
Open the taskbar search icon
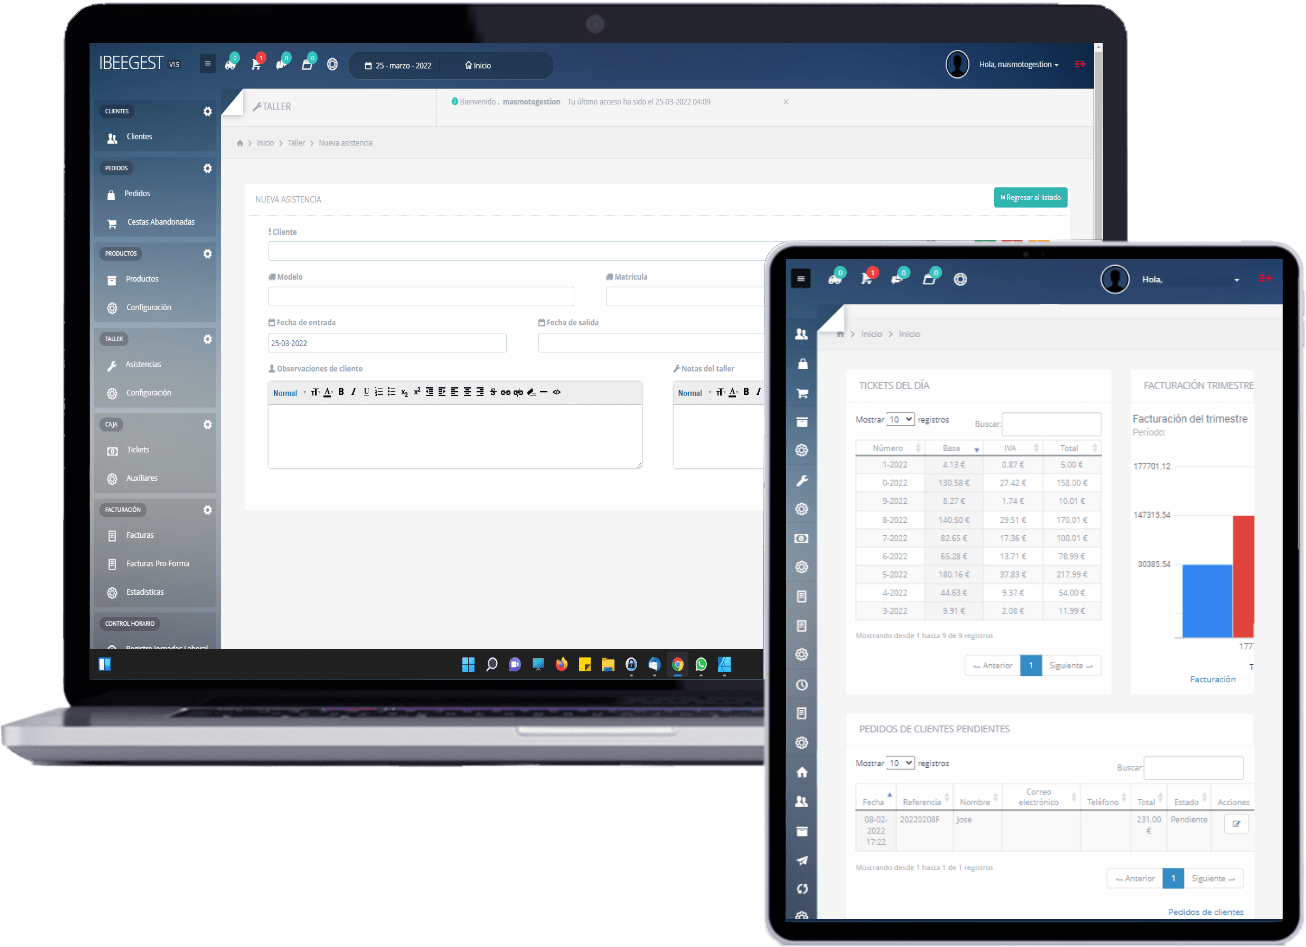click(492, 664)
